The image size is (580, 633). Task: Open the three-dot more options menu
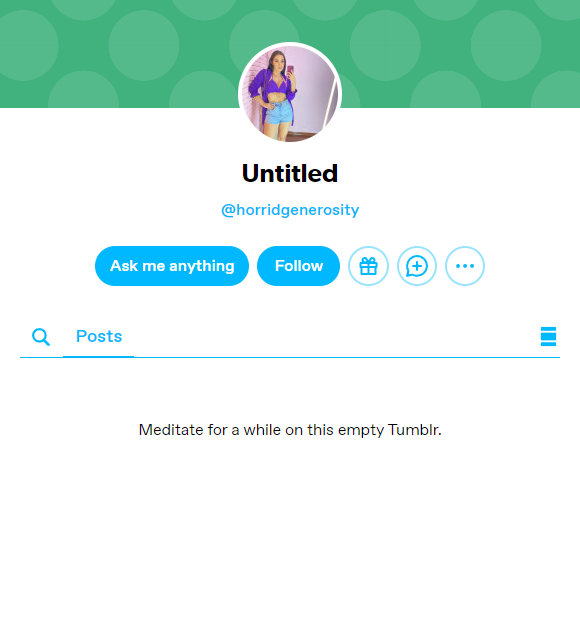[465, 266]
